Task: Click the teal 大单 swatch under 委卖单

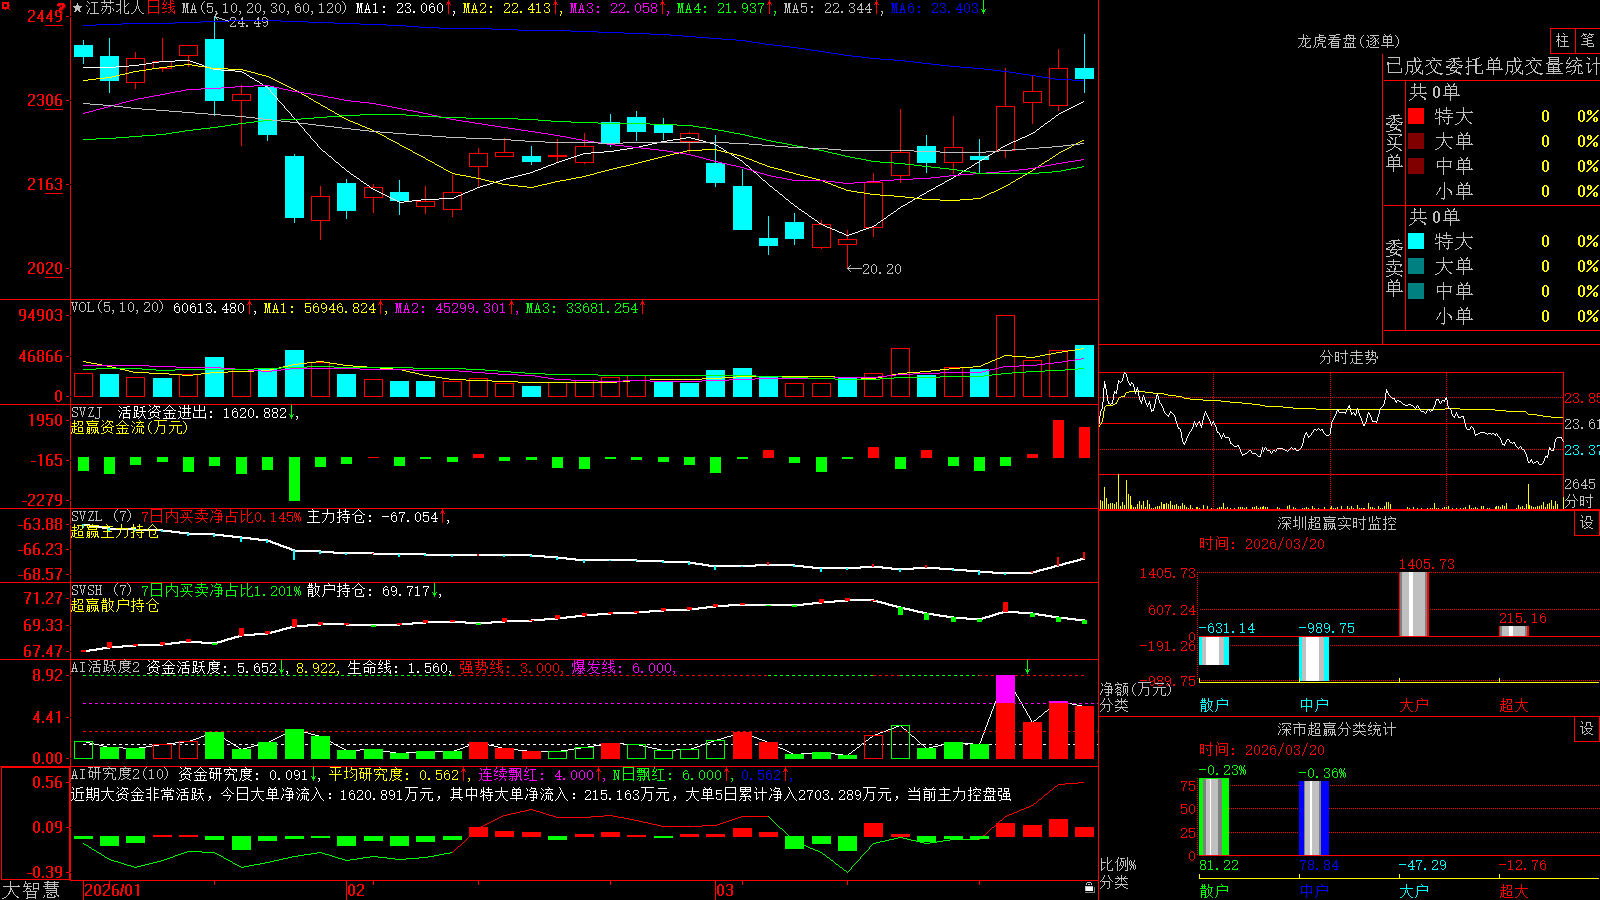Action: 1416,266
